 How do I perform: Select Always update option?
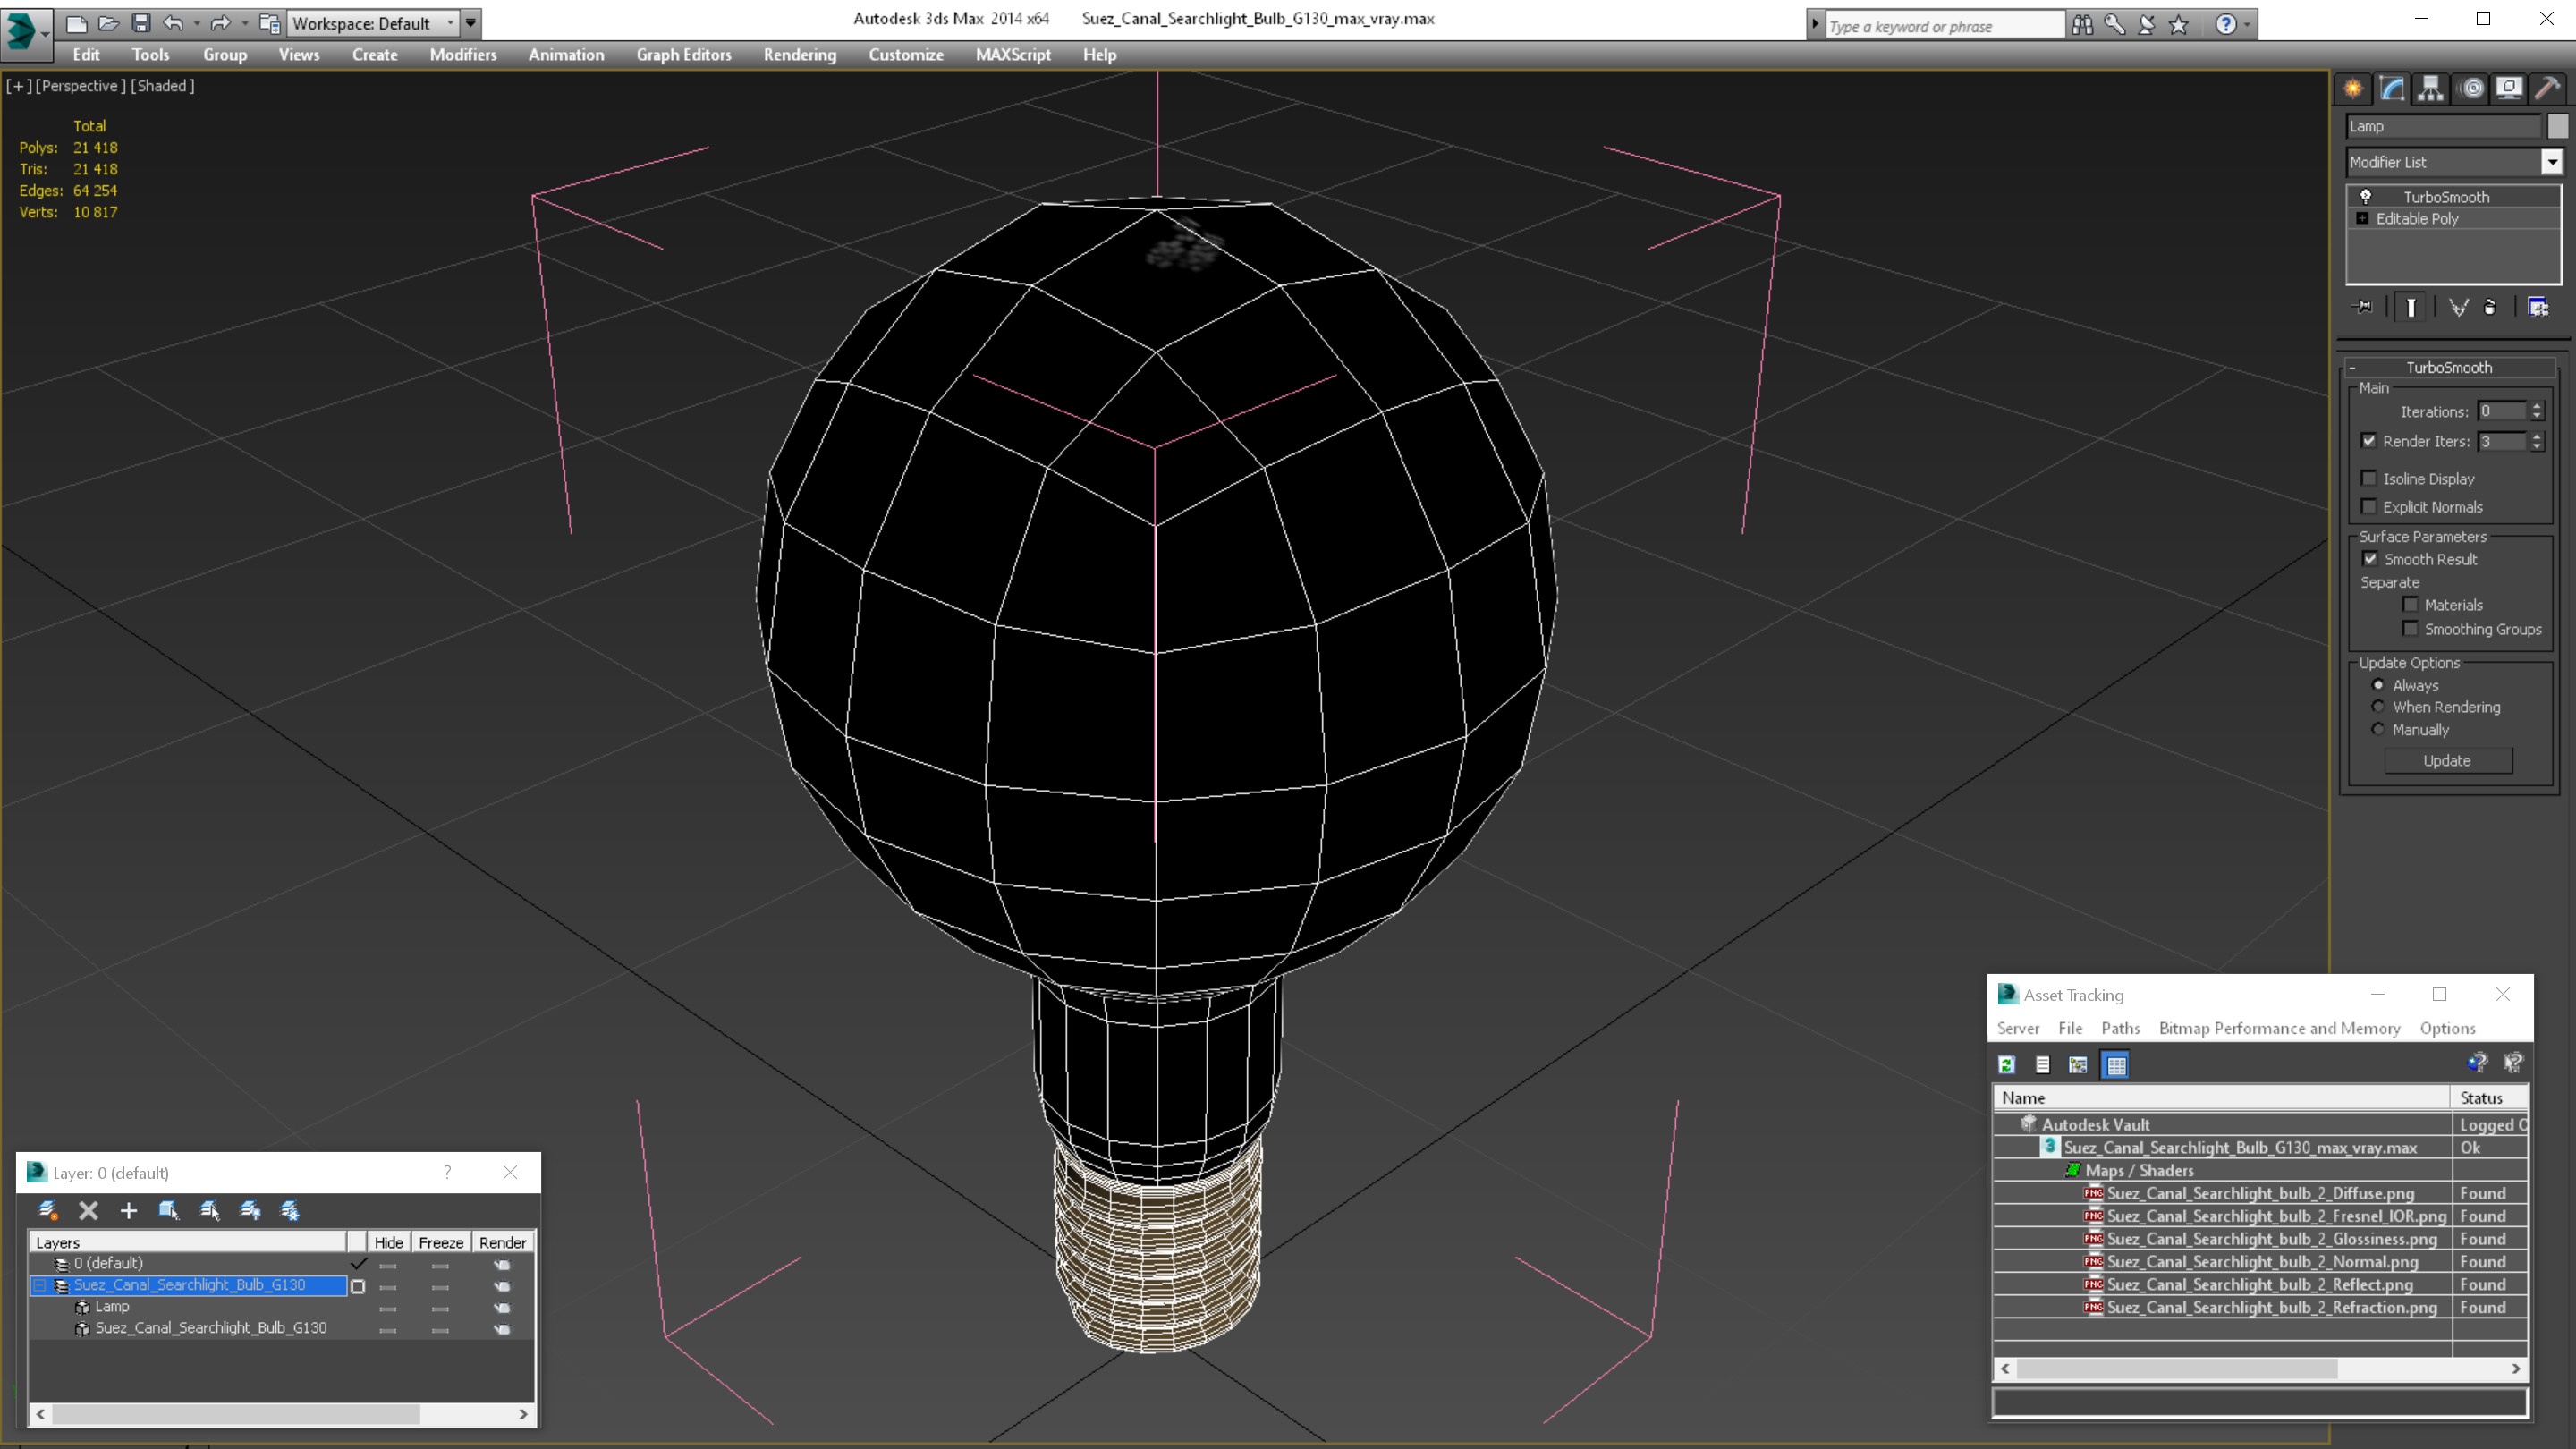pyautogui.click(x=2378, y=685)
